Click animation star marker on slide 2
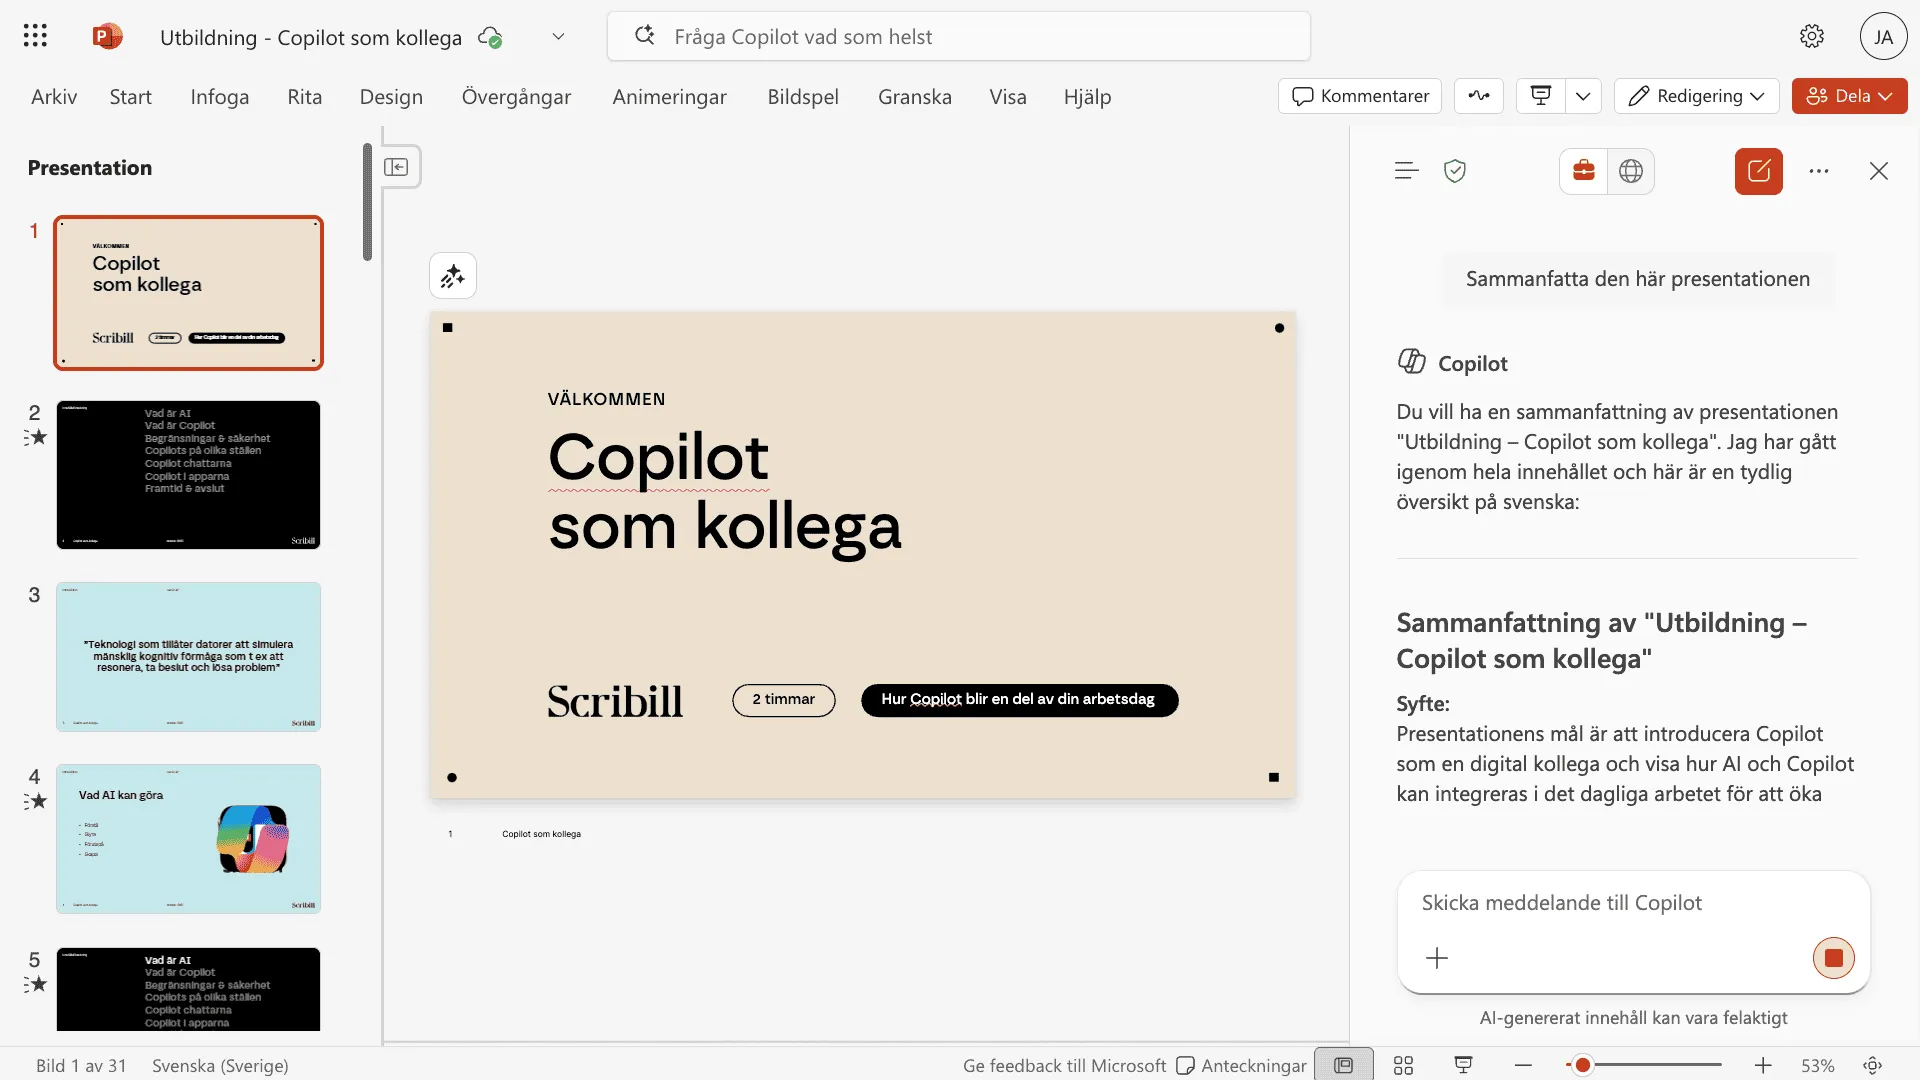The image size is (1920, 1080). pyautogui.click(x=36, y=437)
